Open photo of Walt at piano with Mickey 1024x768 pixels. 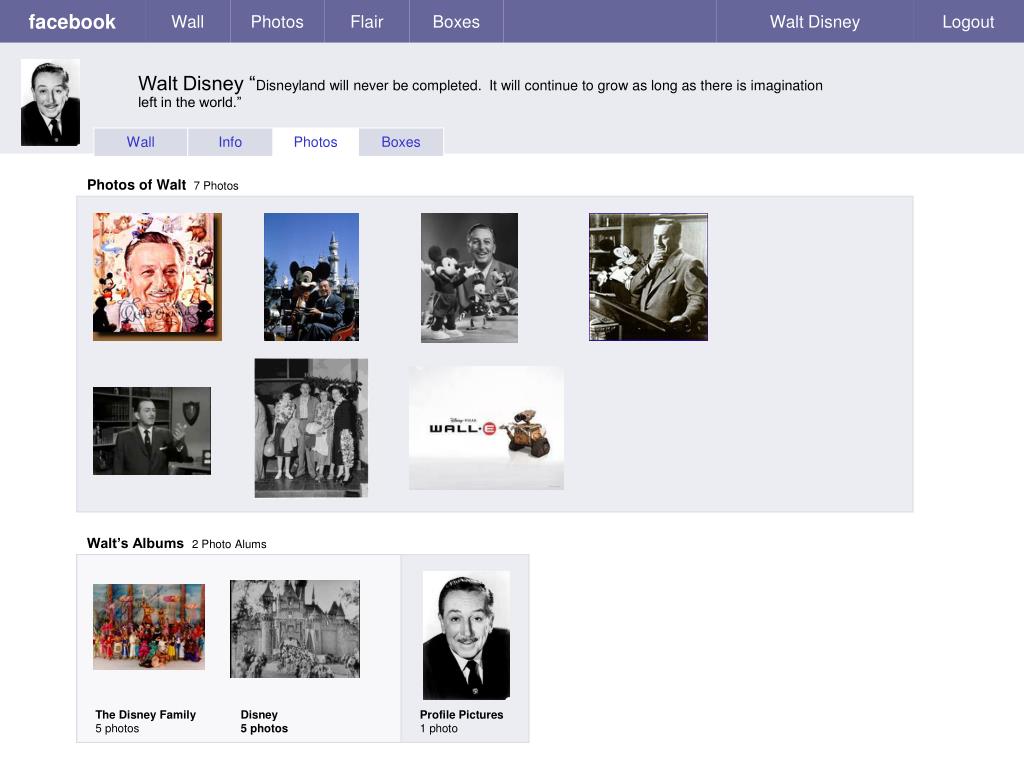(648, 277)
